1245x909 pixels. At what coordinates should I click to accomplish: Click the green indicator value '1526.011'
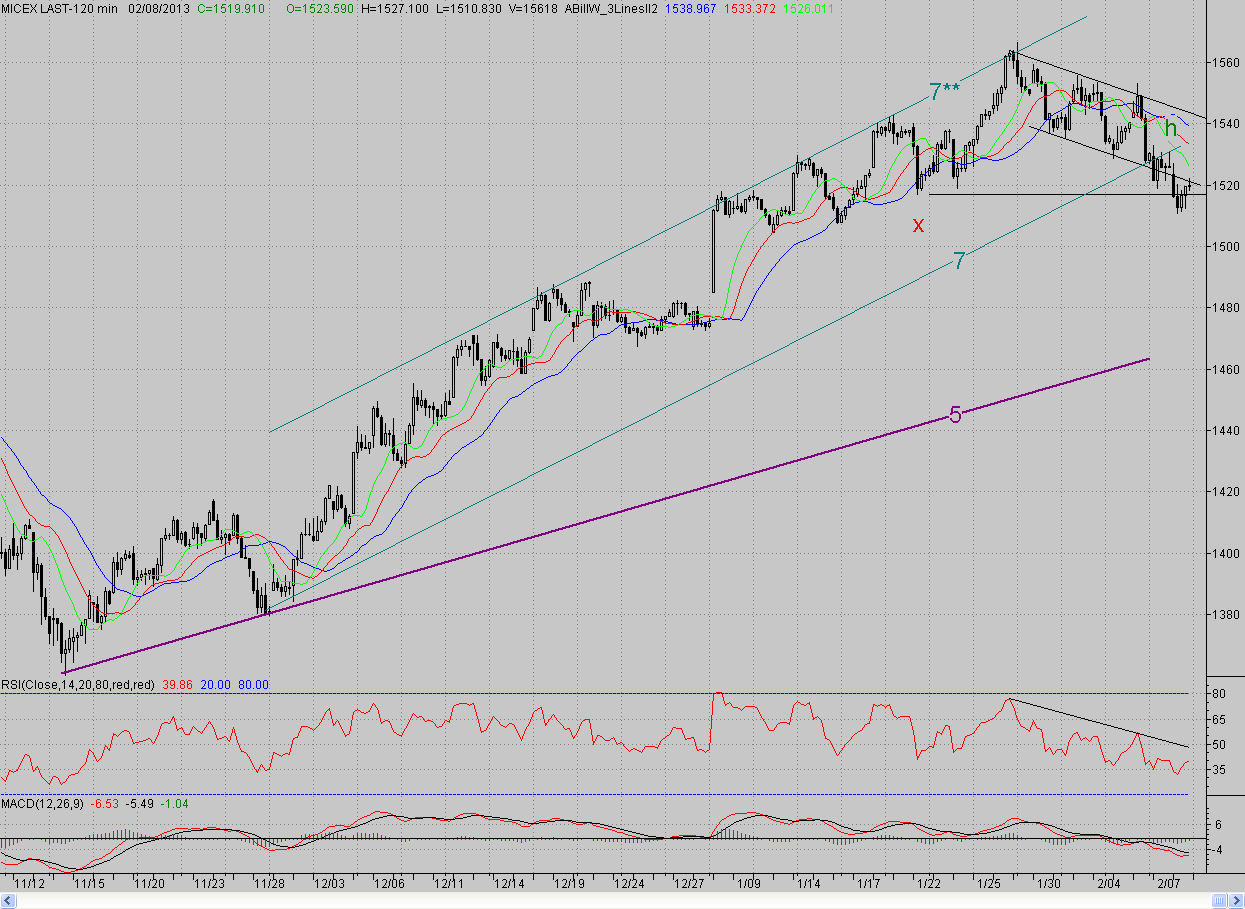coord(808,9)
